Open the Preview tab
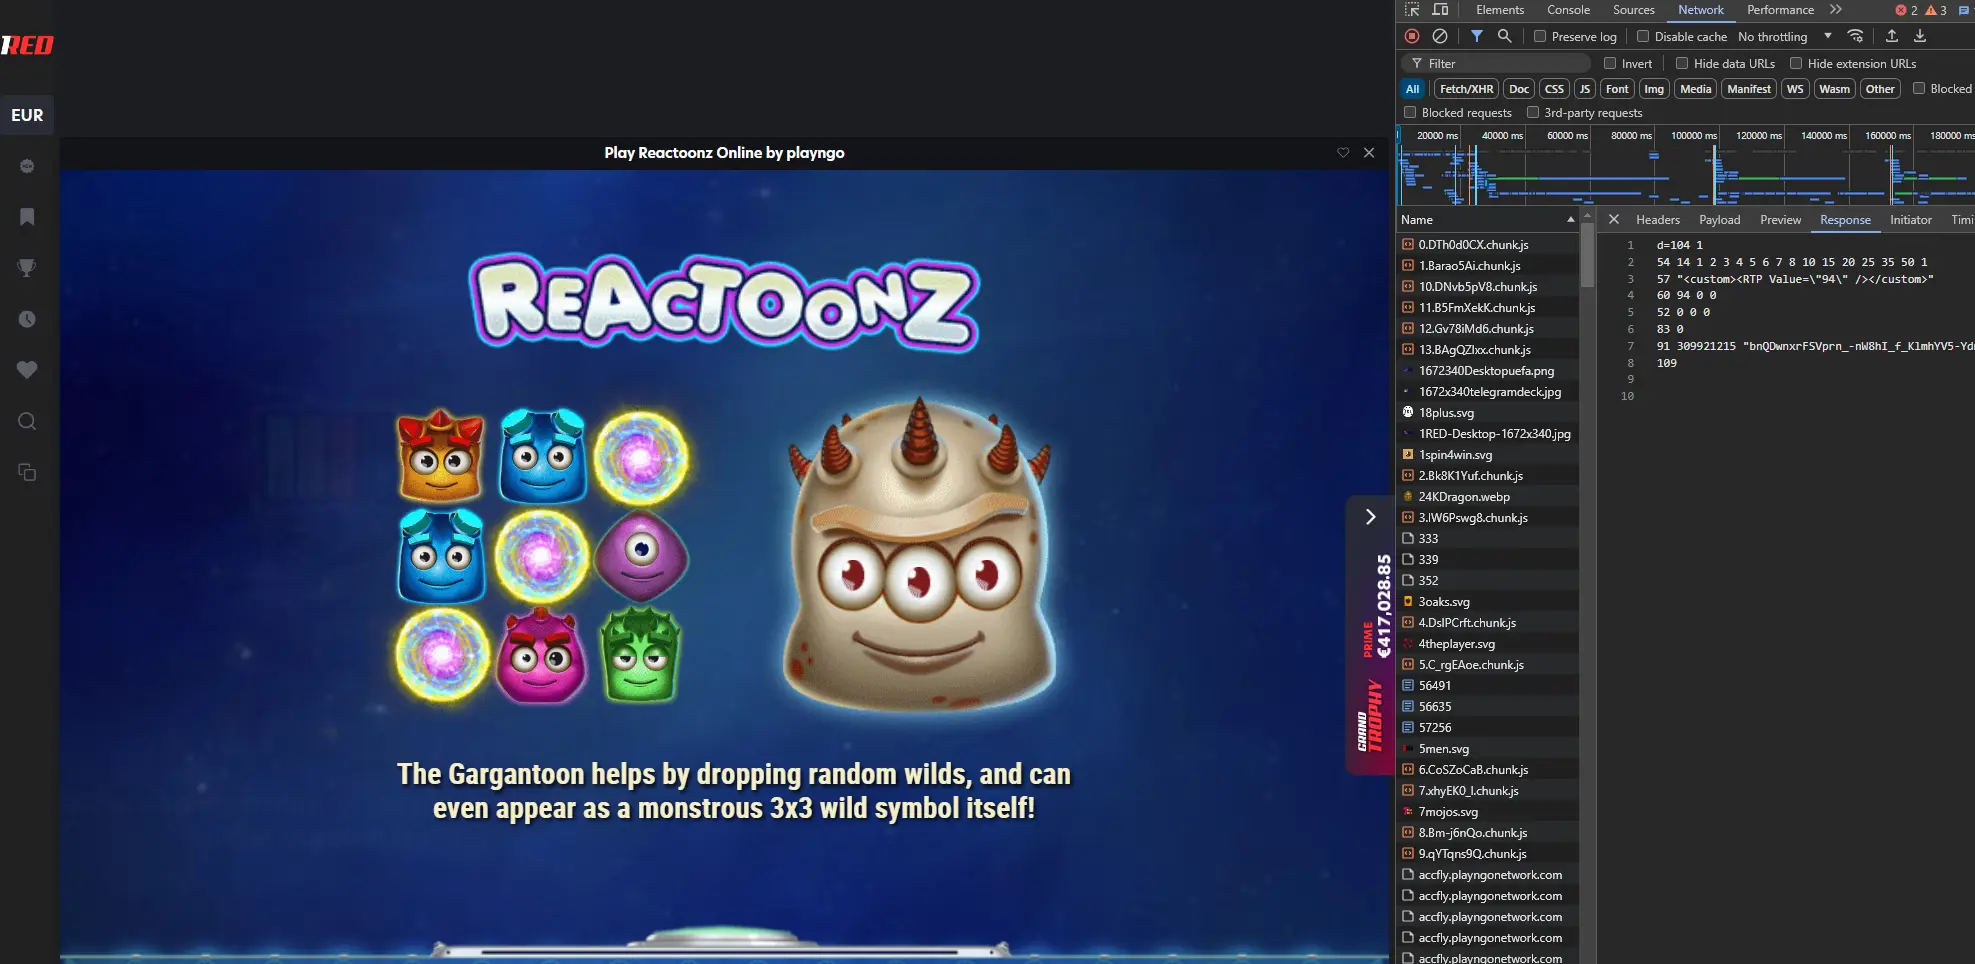 click(1781, 220)
